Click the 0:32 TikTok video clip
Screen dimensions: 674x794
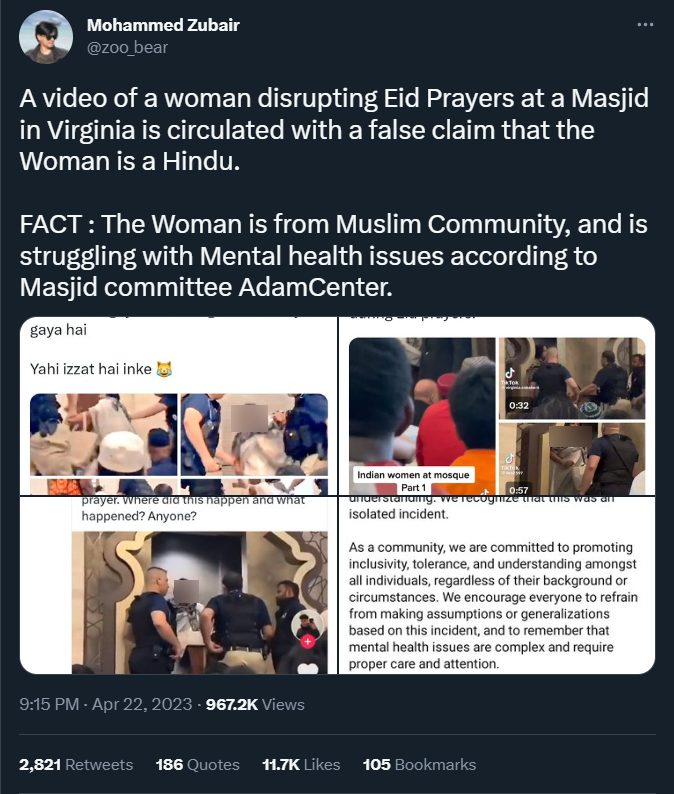[572, 378]
